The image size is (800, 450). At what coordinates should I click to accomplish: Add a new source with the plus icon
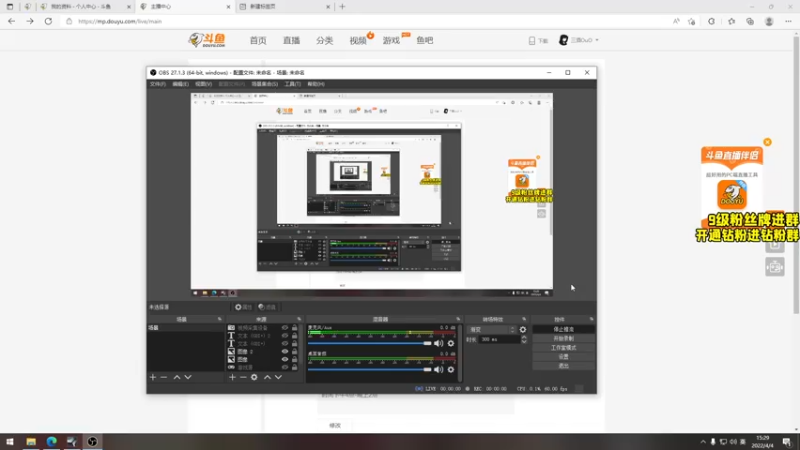(232, 377)
